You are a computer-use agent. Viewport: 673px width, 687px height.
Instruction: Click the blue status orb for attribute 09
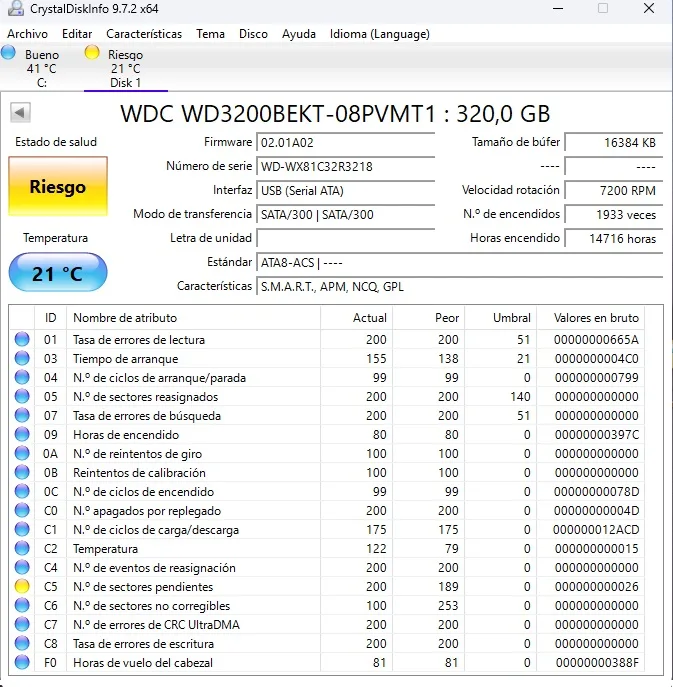(x=22, y=434)
